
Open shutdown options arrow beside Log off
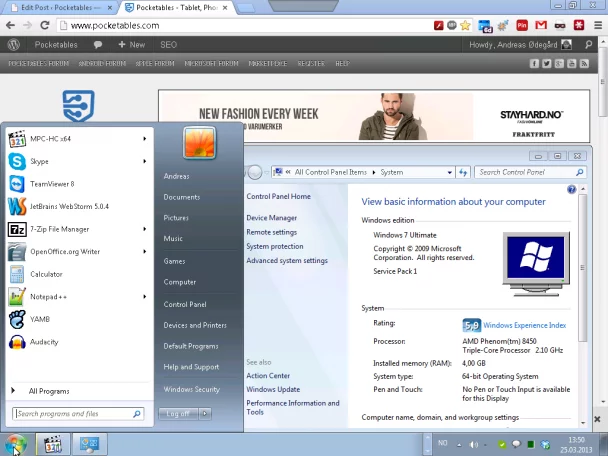point(205,414)
